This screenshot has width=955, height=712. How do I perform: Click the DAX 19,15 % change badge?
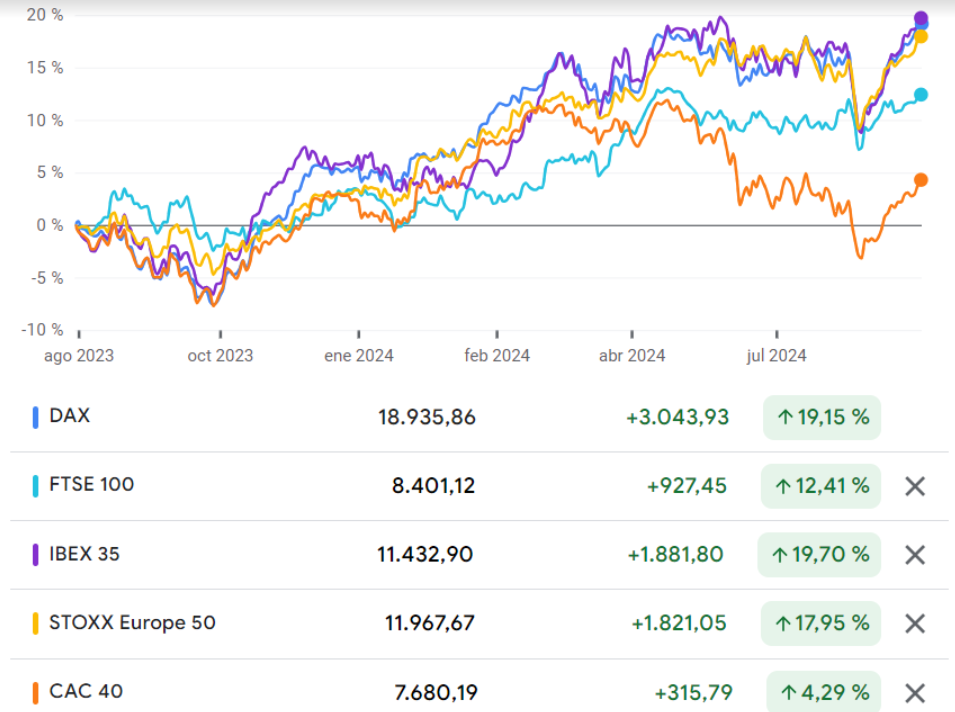pyautogui.click(x=822, y=418)
